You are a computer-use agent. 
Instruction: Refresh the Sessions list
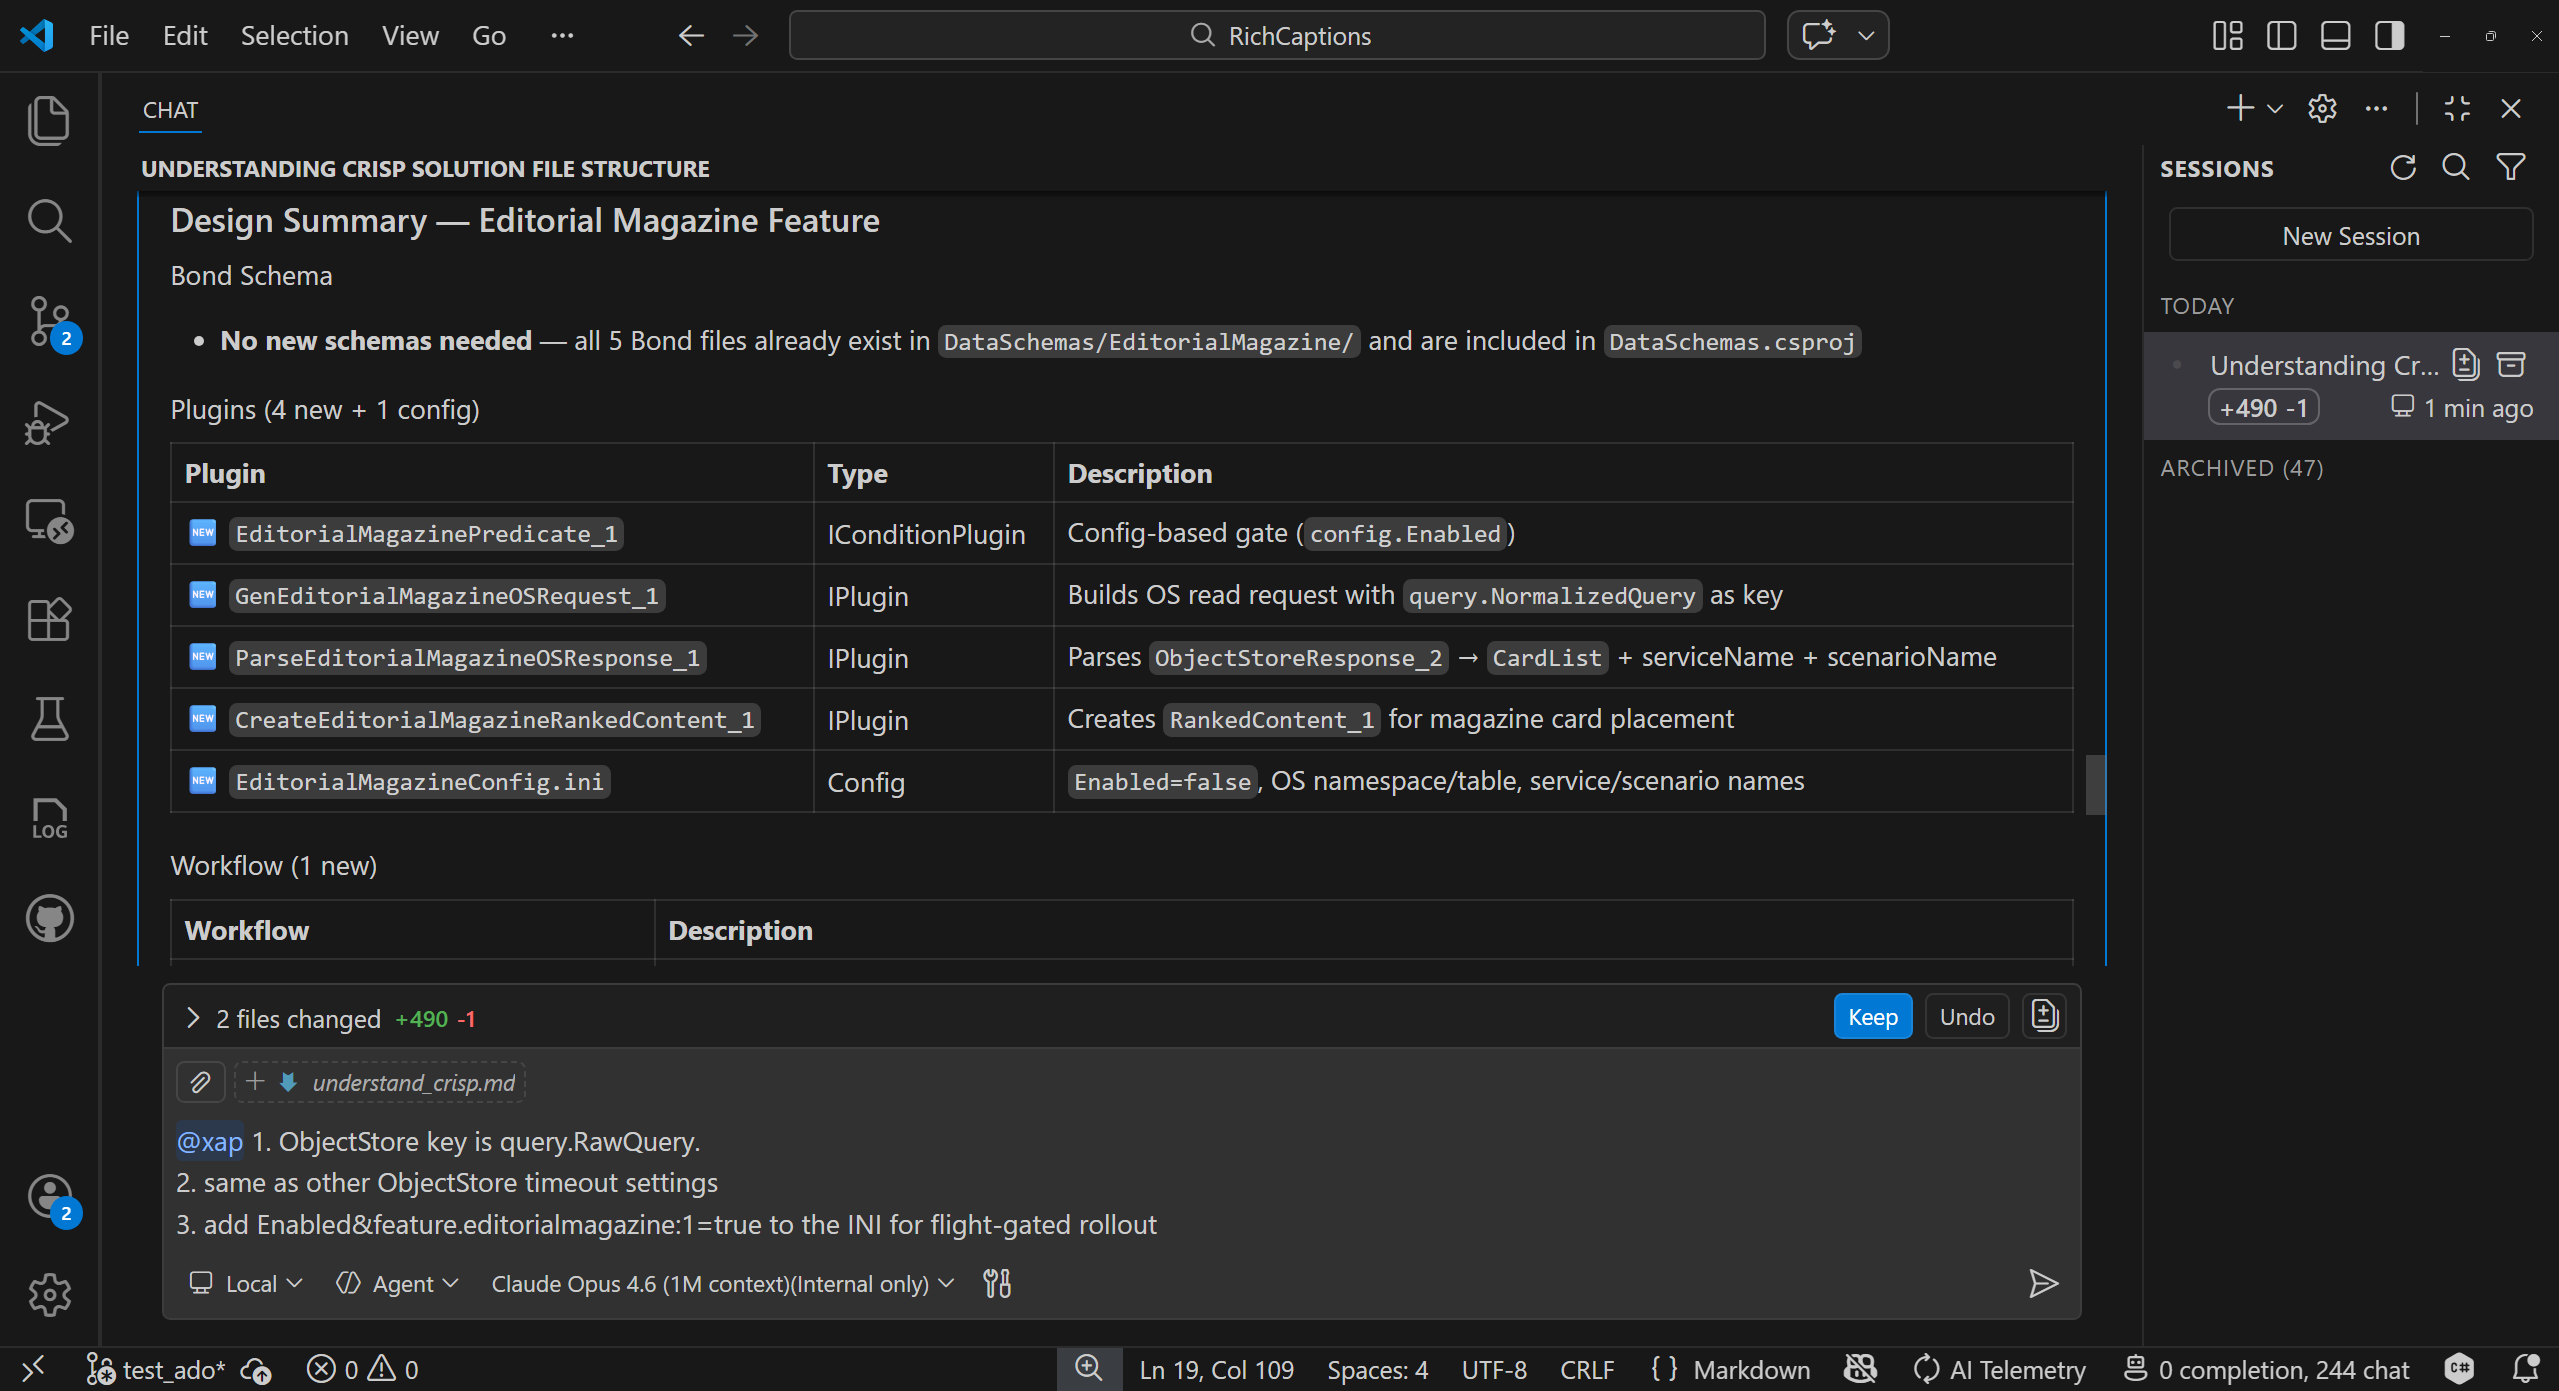(2402, 167)
